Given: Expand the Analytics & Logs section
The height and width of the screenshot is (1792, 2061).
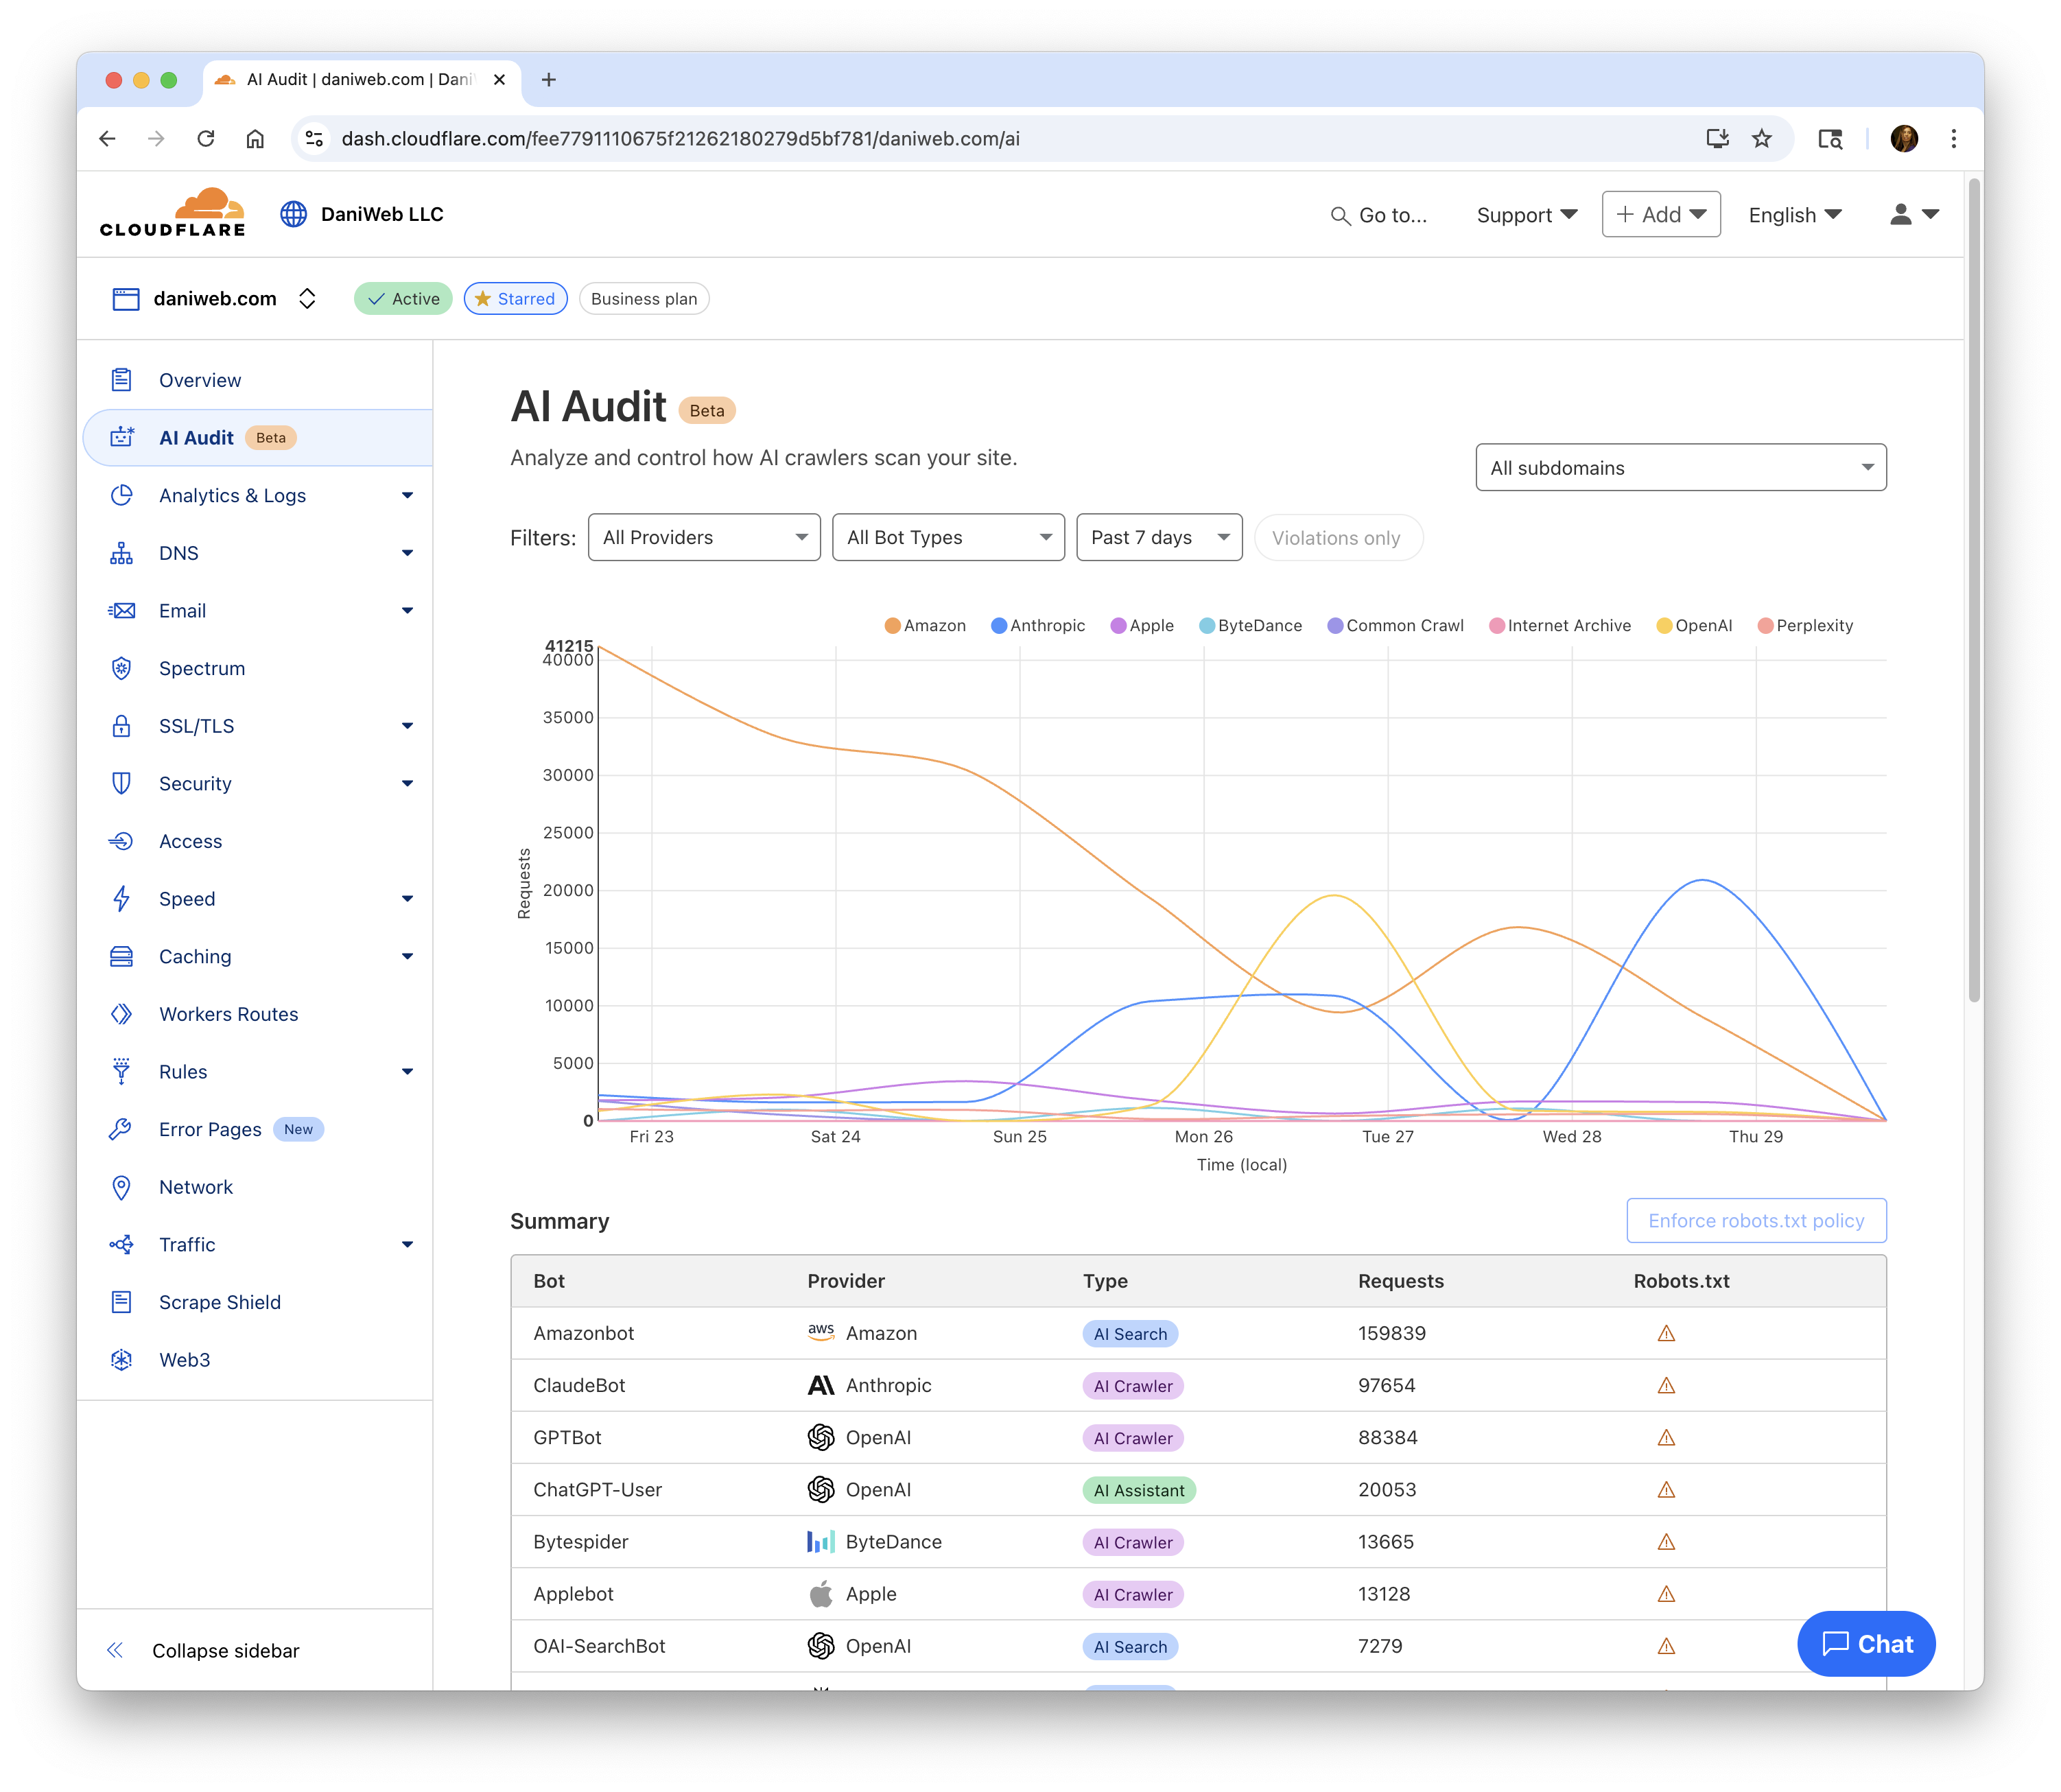Looking at the screenshot, I should 407,496.
